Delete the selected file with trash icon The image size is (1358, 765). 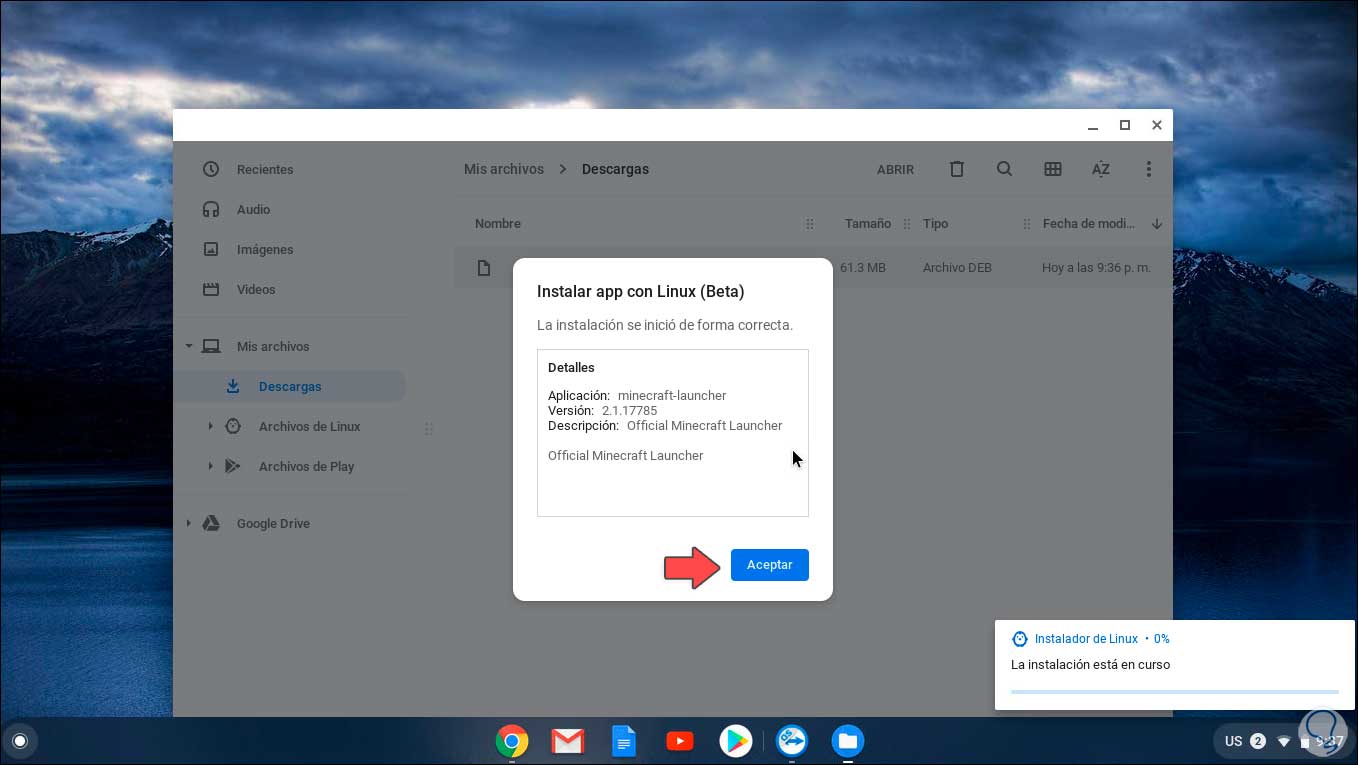coord(957,169)
